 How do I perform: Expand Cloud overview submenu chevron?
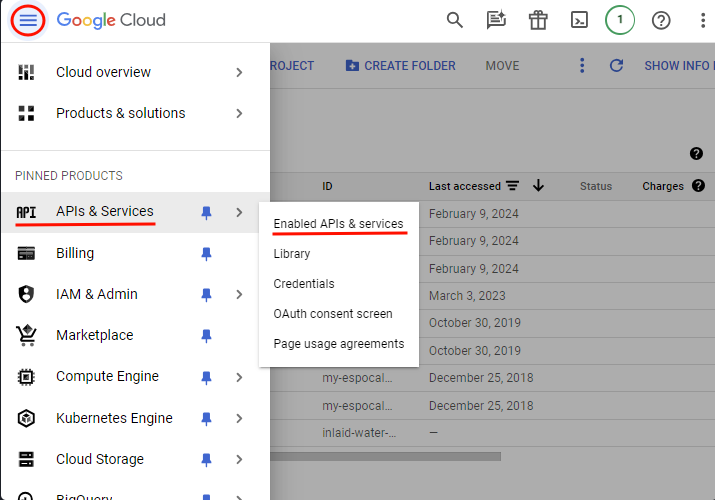pos(239,72)
